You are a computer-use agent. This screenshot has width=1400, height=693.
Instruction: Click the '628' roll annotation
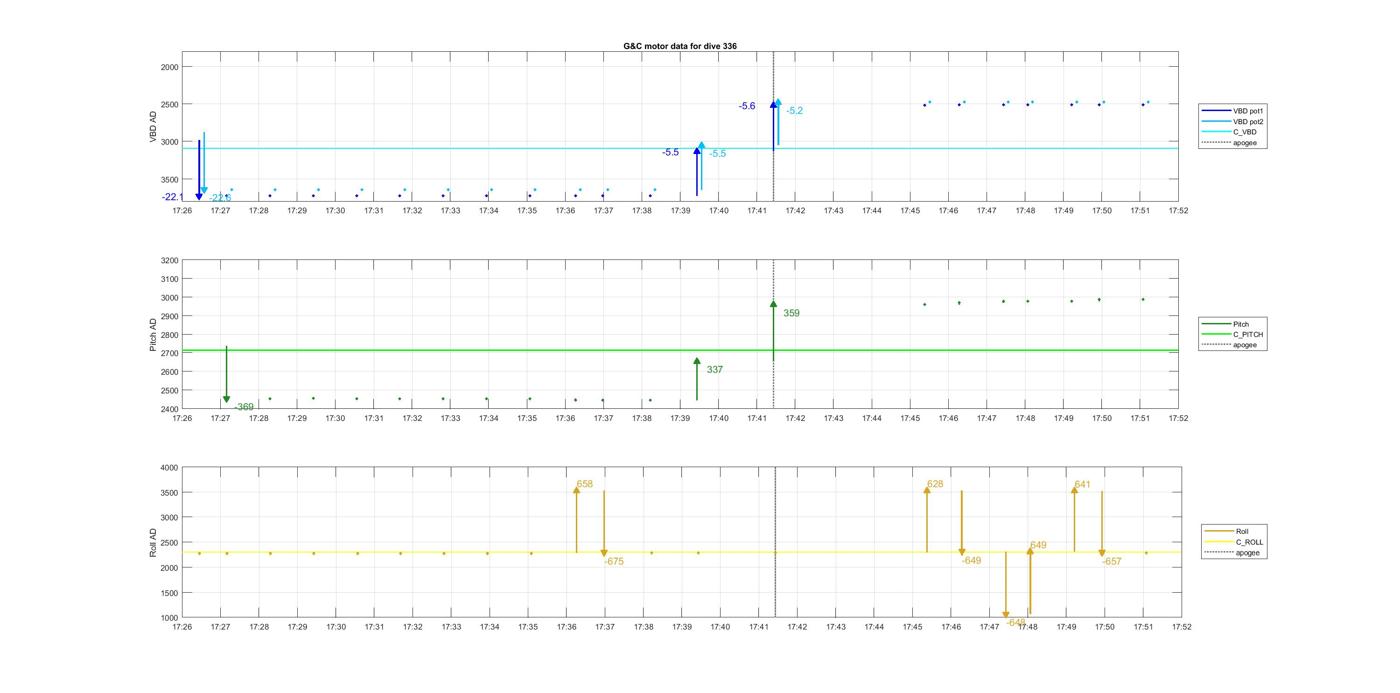935,484
